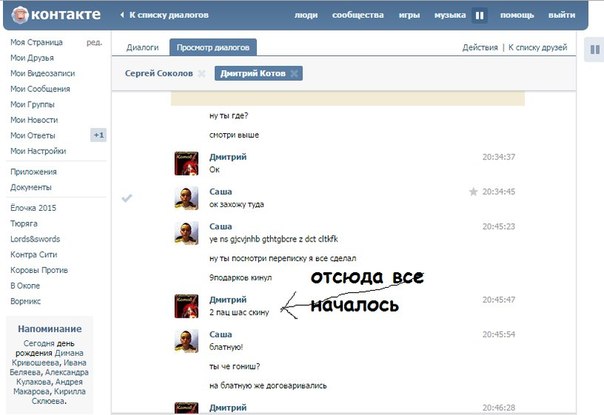Open Саша's avatar at 20:45:54
Image resolution: width=604 pixels, height=415 pixels.
186,341
